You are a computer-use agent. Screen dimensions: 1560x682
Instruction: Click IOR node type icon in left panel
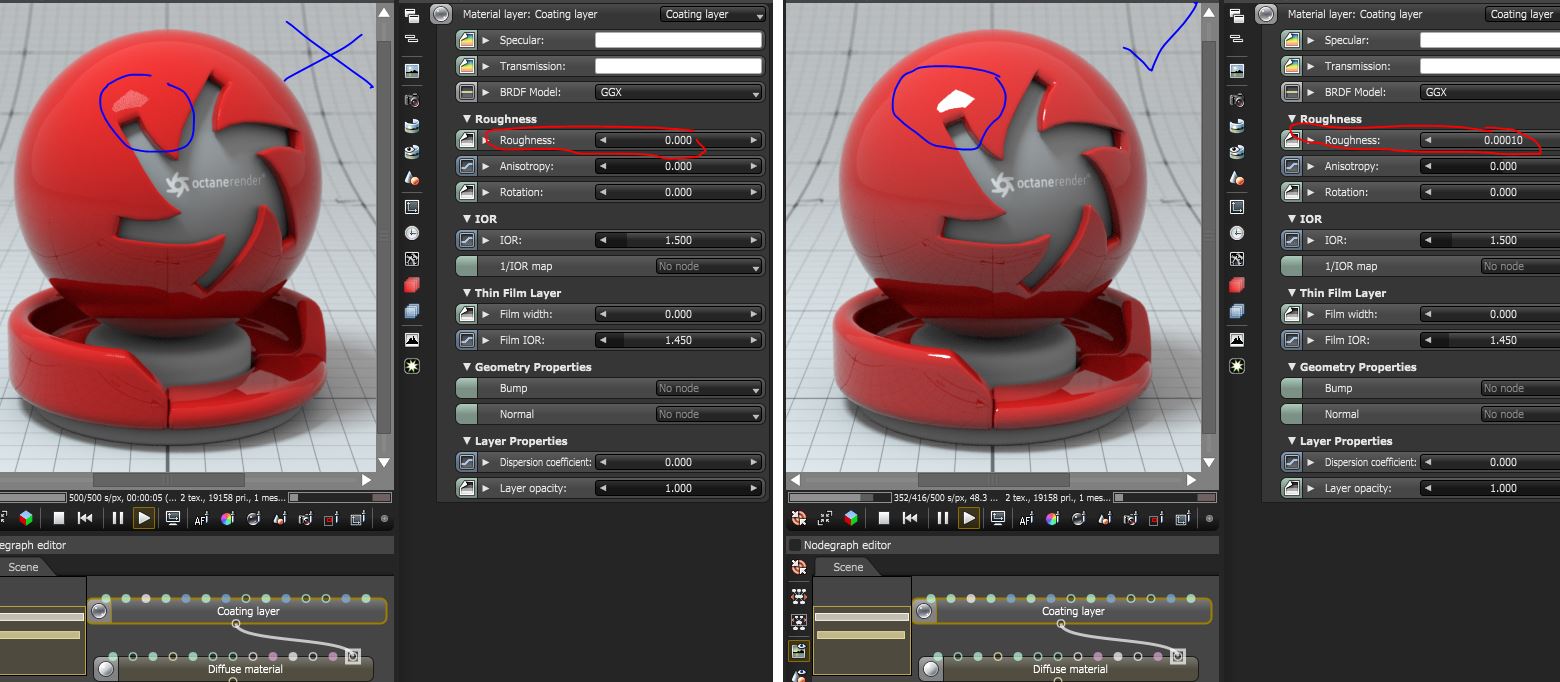point(466,240)
